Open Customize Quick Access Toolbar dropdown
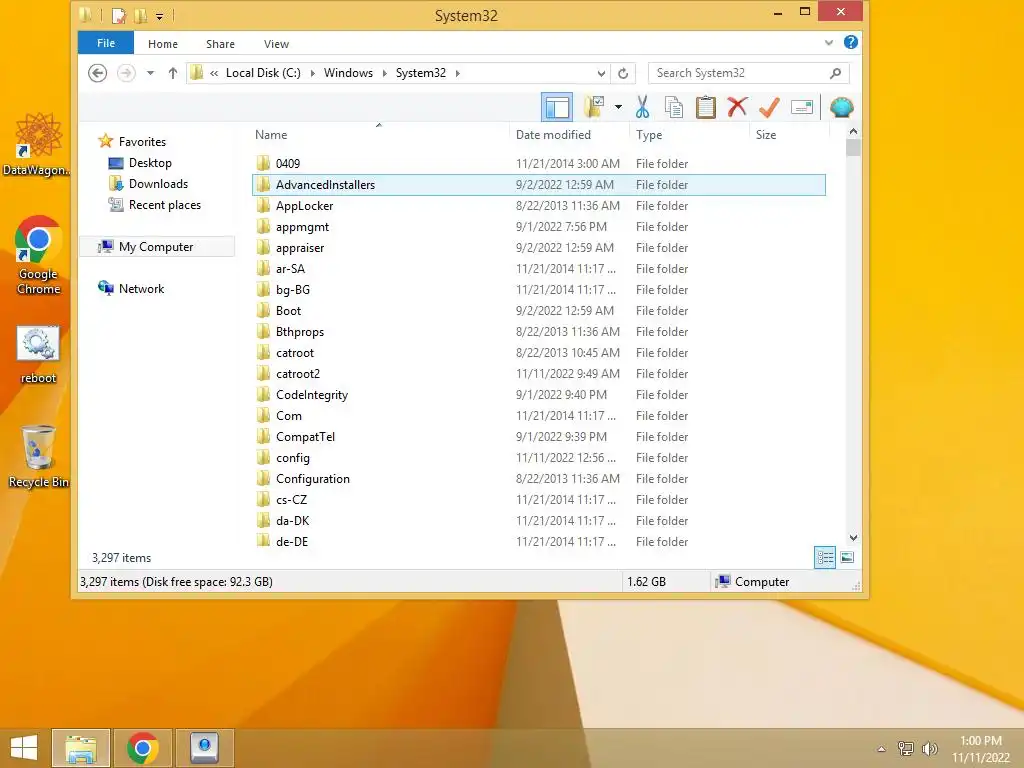 pyautogui.click(x=159, y=16)
